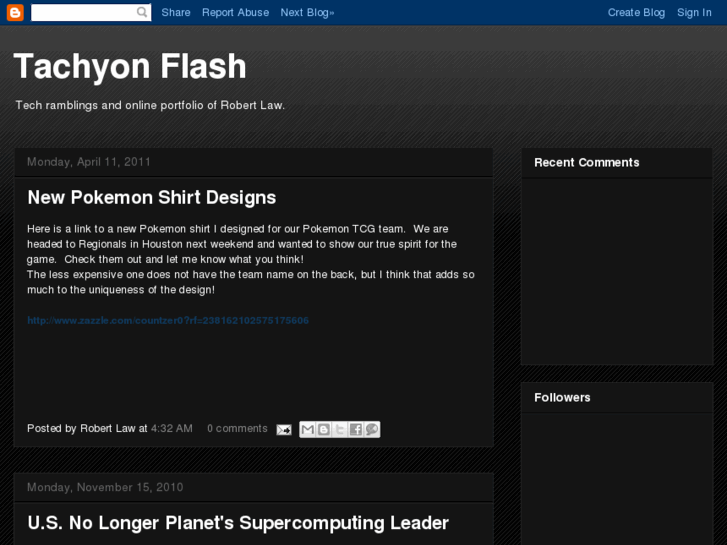Click the blog tagline about Robert Law
Image resolution: width=727 pixels, height=545 pixels.
coord(150,105)
